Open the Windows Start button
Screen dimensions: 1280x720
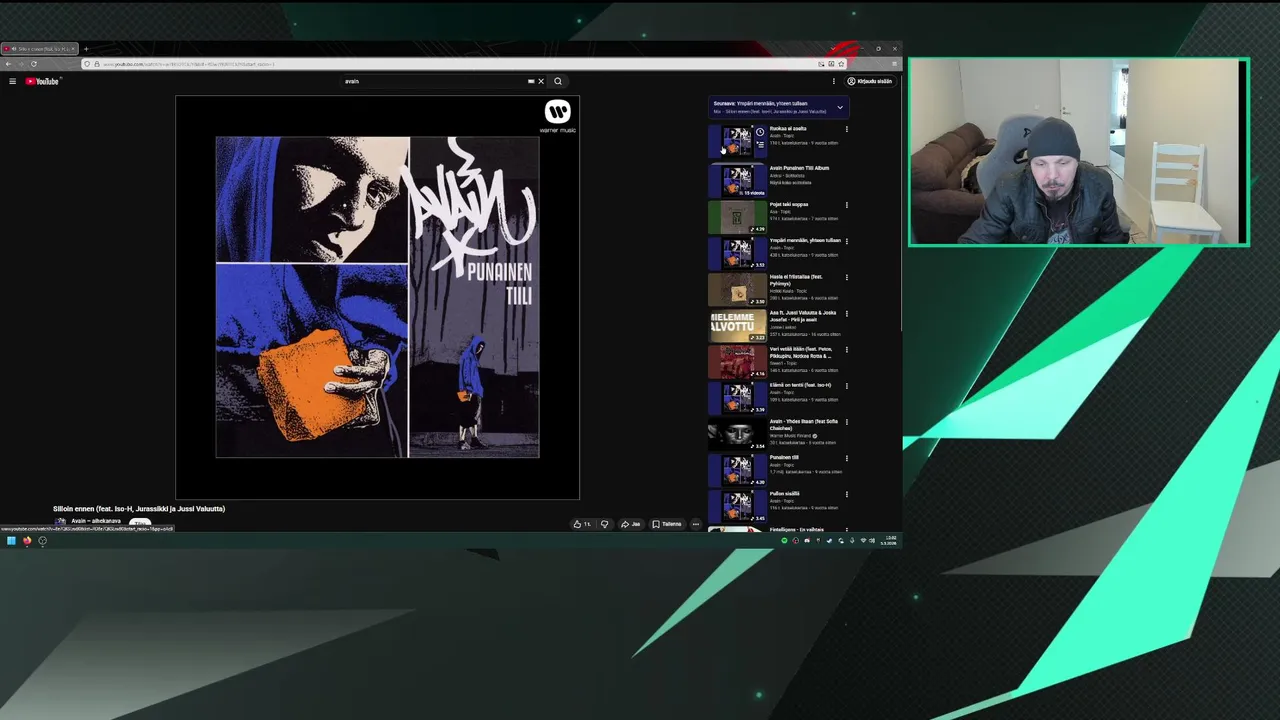click(11, 541)
